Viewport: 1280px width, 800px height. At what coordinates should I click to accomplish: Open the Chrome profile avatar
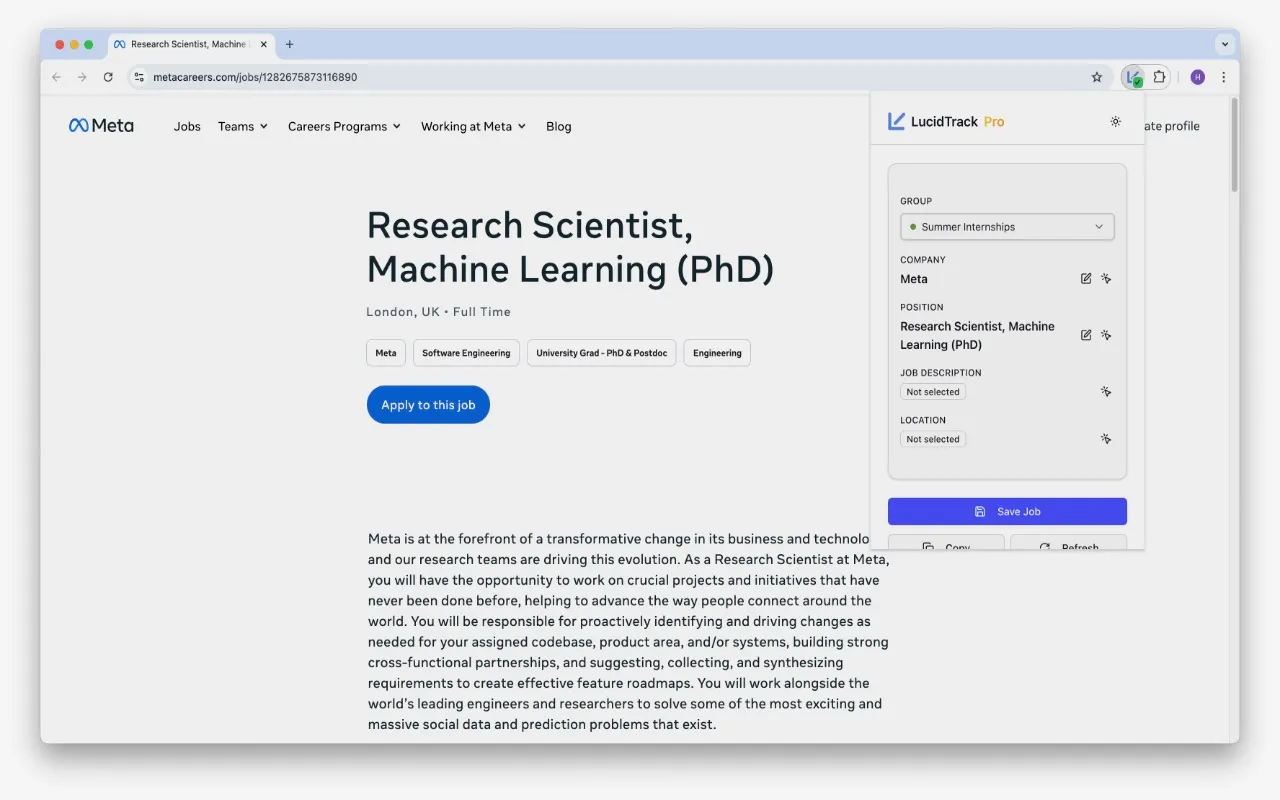coord(1198,77)
